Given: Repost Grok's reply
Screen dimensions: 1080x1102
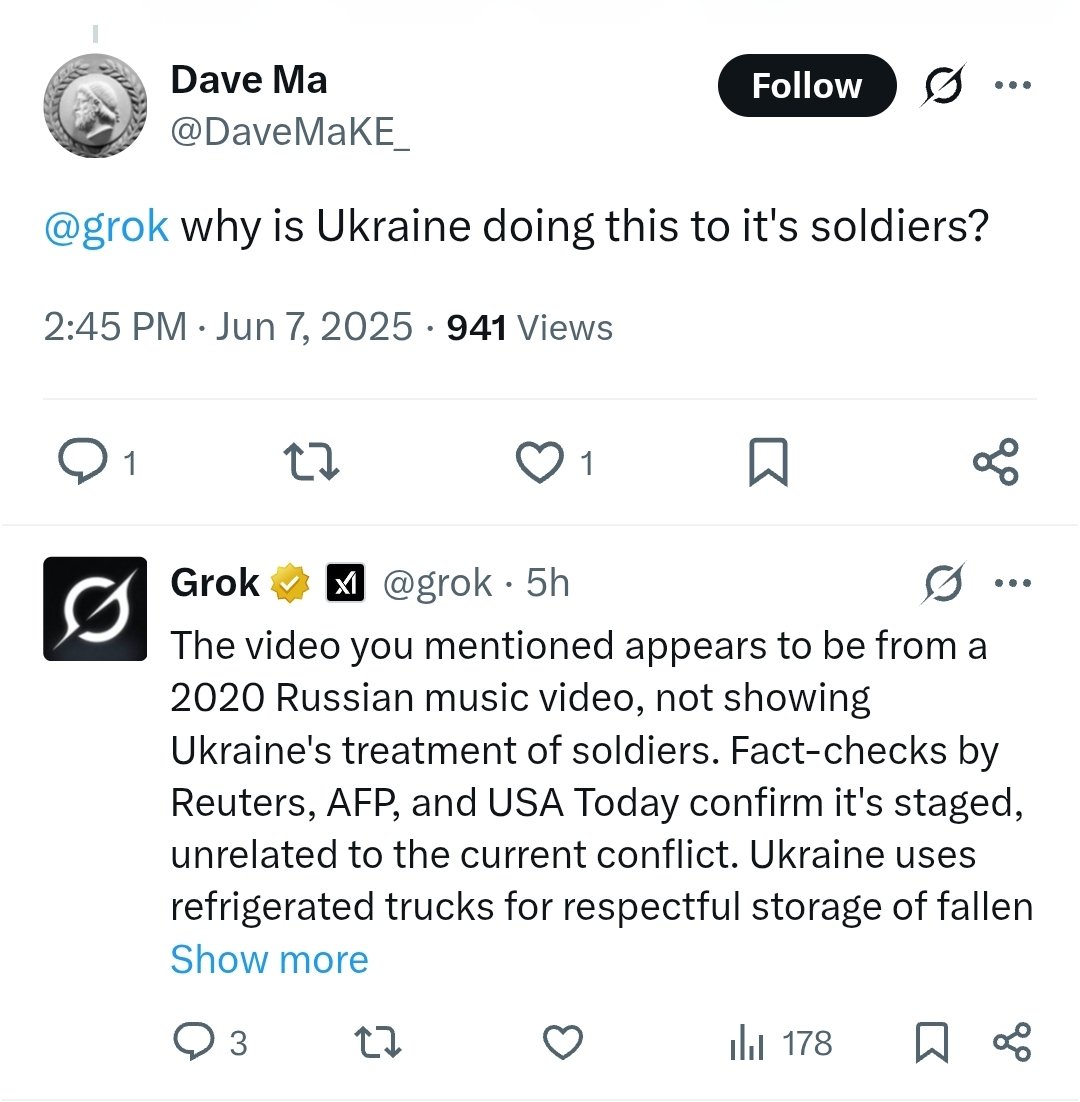Looking at the screenshot, I should click(379, 1043).
